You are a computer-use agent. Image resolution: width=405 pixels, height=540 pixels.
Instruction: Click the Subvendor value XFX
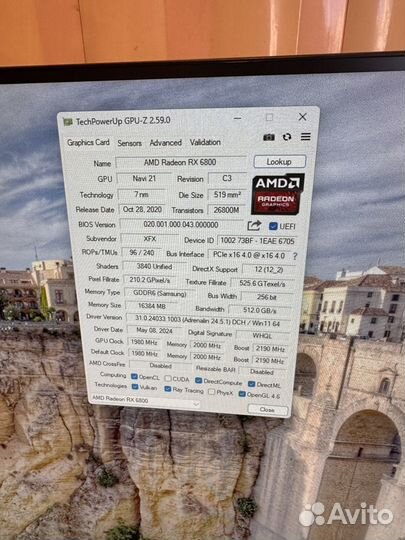[150, 239]
